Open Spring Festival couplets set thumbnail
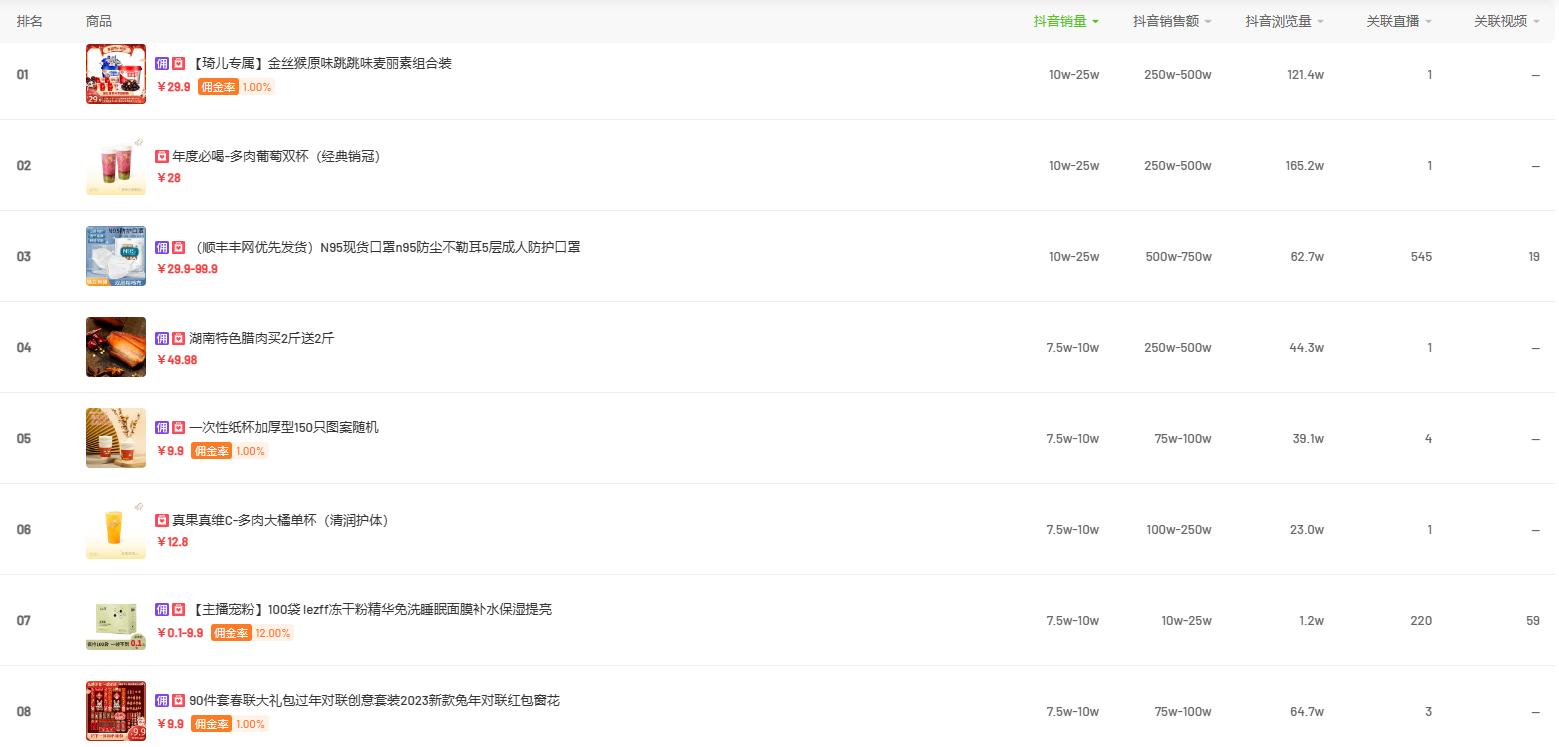1559x747 pixels. pos(116,711)
